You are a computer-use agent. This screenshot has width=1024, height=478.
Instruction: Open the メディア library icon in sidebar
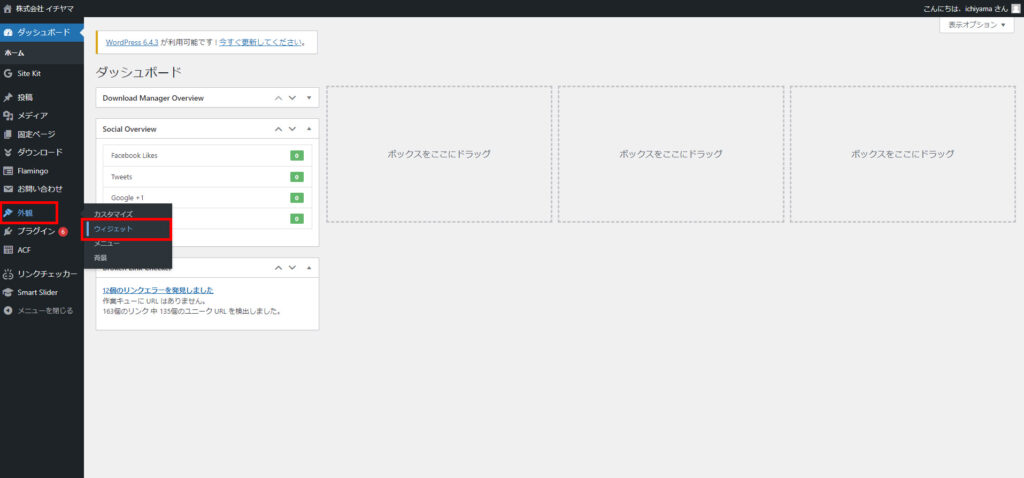pyautogui.click(x=8, y=116)
